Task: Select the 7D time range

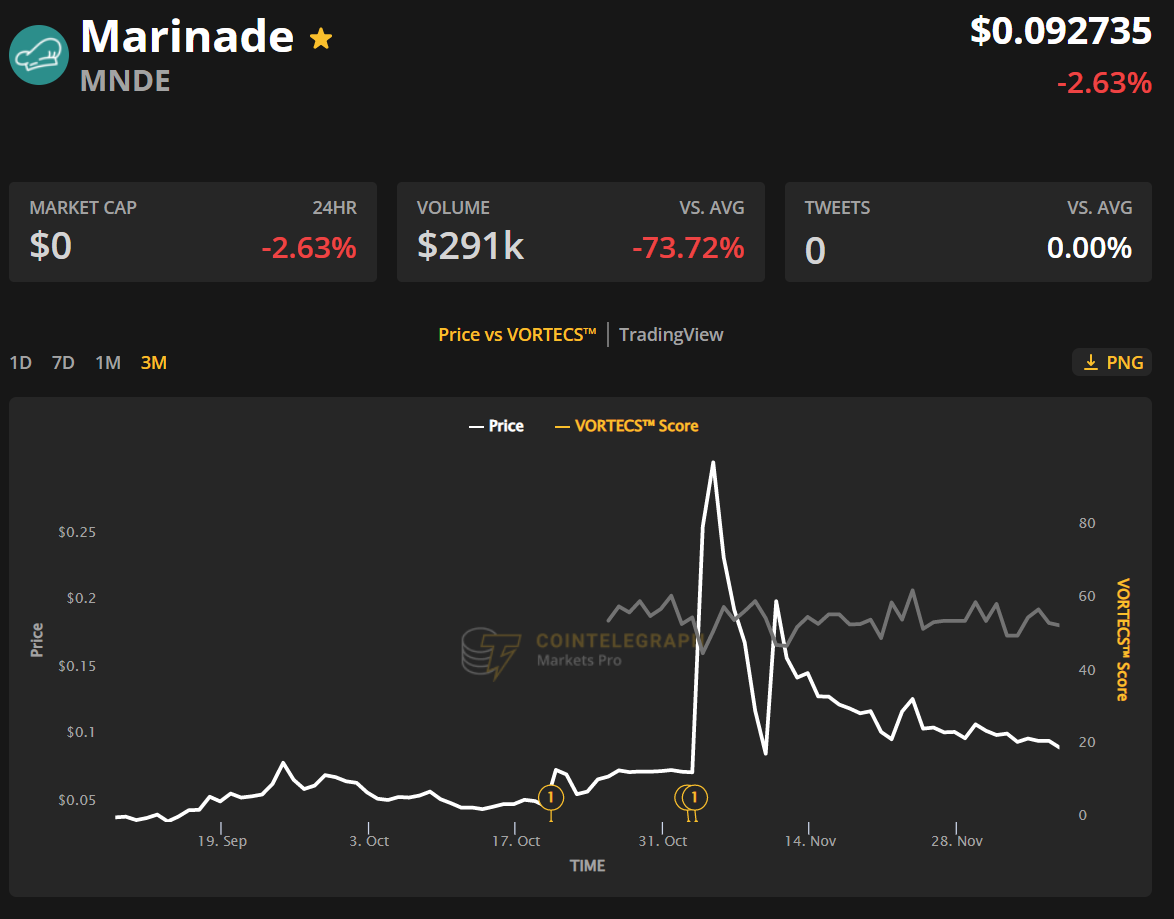Action: click(63, 363)
